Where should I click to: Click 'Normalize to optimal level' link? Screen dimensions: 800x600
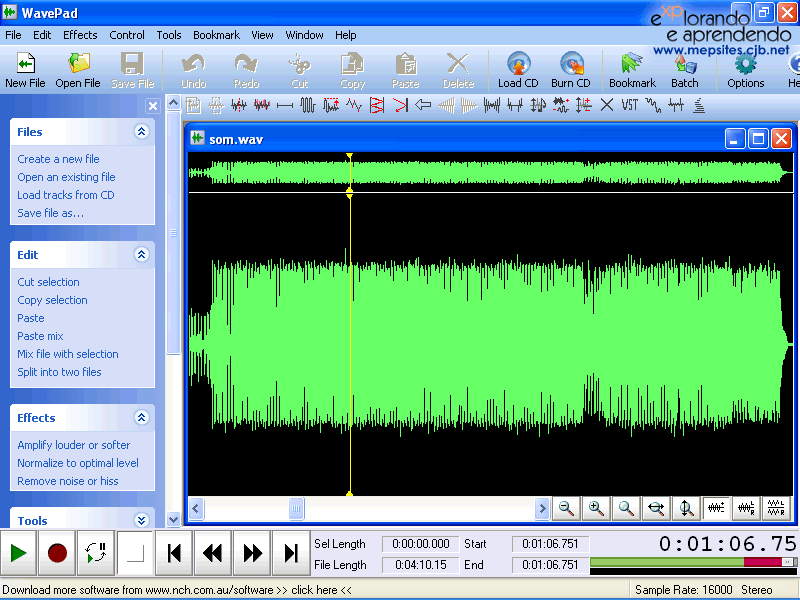tap(78, 463)
